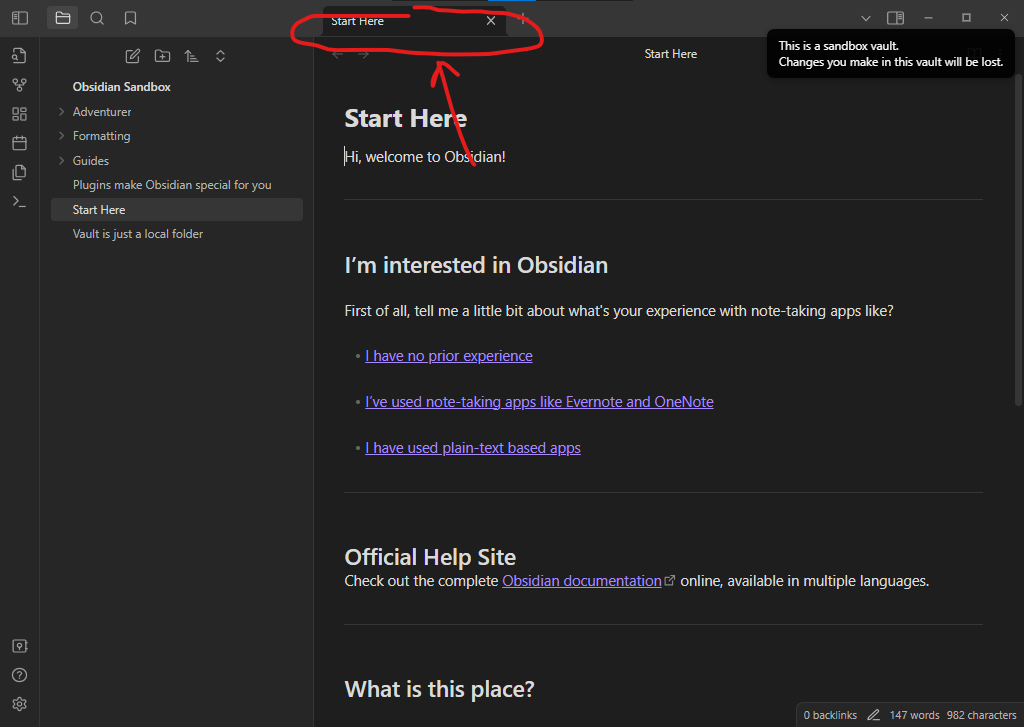The width and height of the screenshot is (1024, 727).
Task: Open the quick switcher from the ribbon
Action: [19, 56]
